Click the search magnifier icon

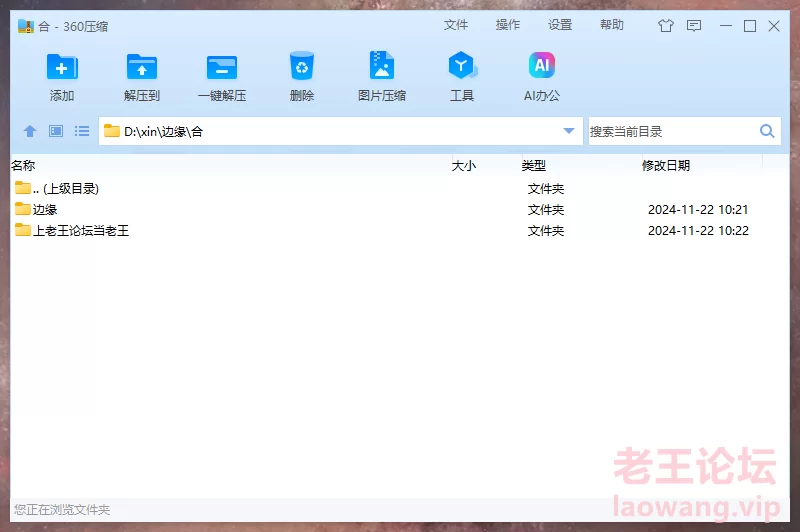pyautogui.click(x=767, y=131)
